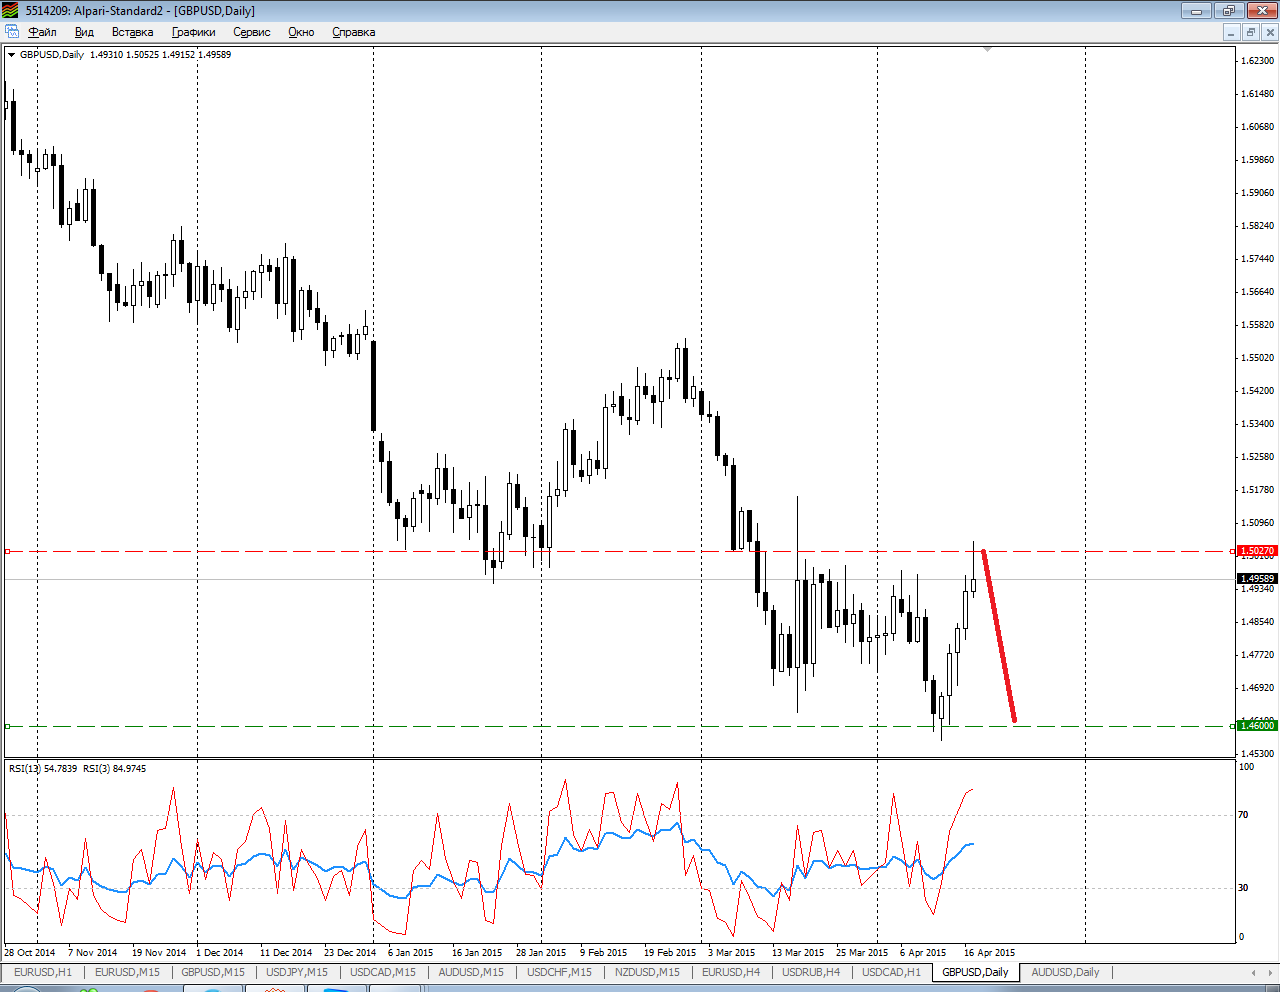Minimize the inner chart window
This screenshot has width=1280, height=992.
1231,32
